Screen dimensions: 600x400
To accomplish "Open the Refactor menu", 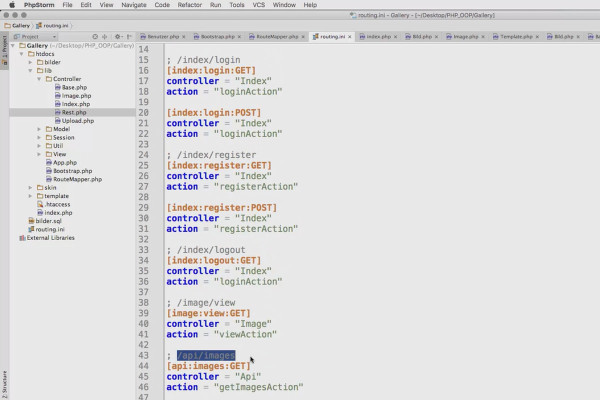I will pos(189,5).
